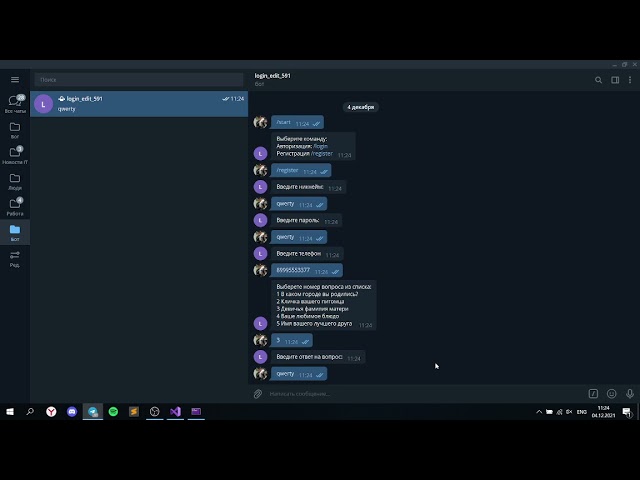Select the highlighted Бот folder
This screenshot has height=480, width=640.
point(15,233)
